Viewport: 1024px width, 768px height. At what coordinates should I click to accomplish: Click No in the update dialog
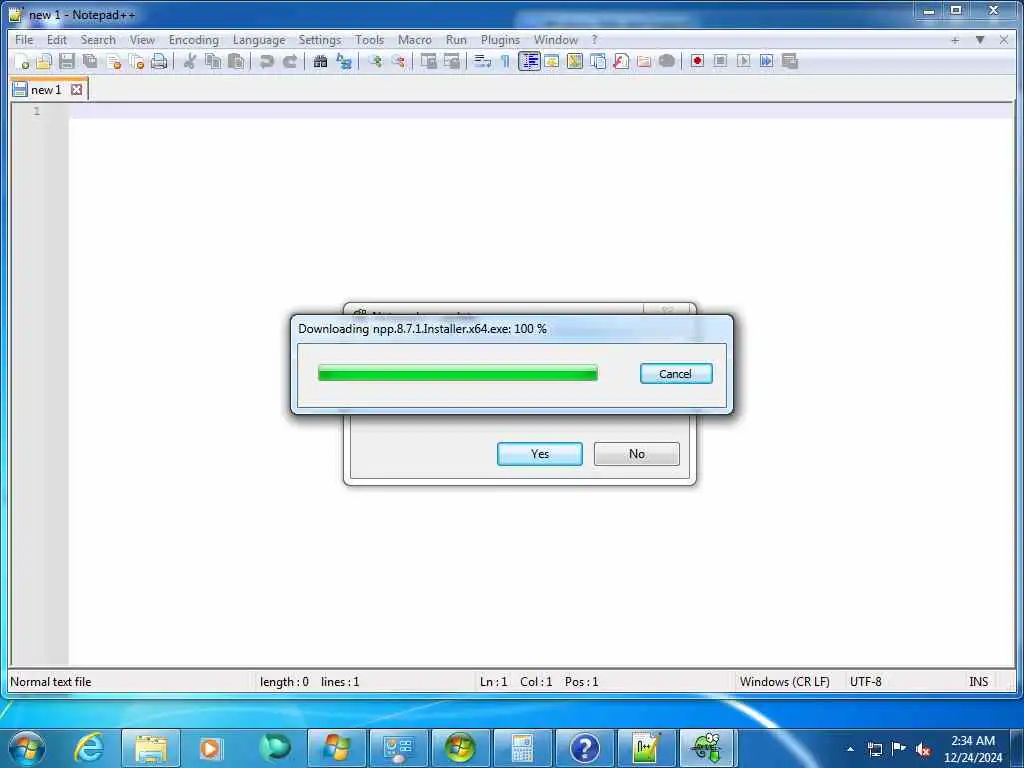click(637, 454)
